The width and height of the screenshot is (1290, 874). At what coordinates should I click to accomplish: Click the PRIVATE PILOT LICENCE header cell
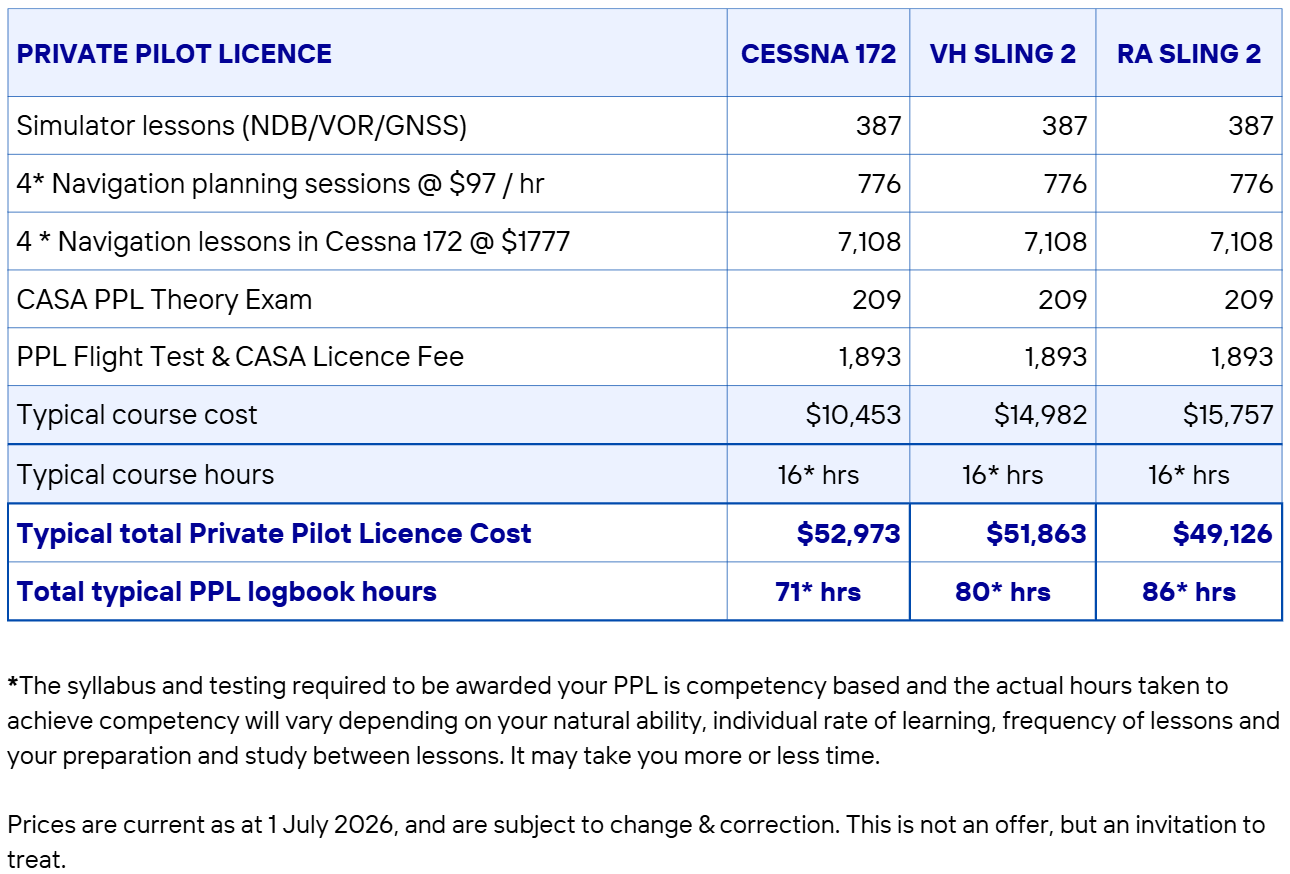367,53
